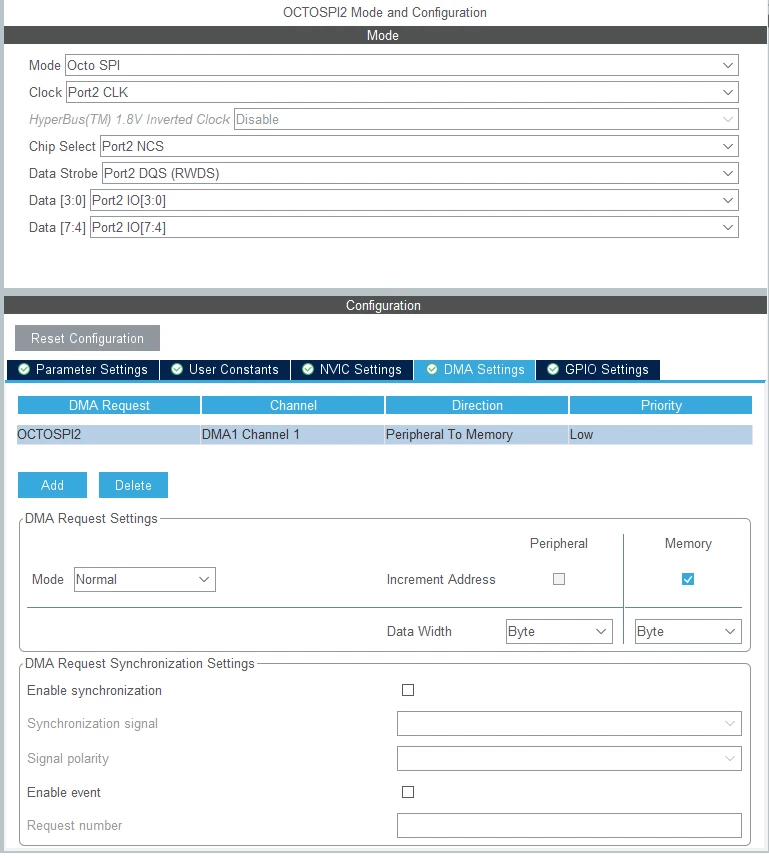Switch to the NVIC Settings tab

coord(352,370)
